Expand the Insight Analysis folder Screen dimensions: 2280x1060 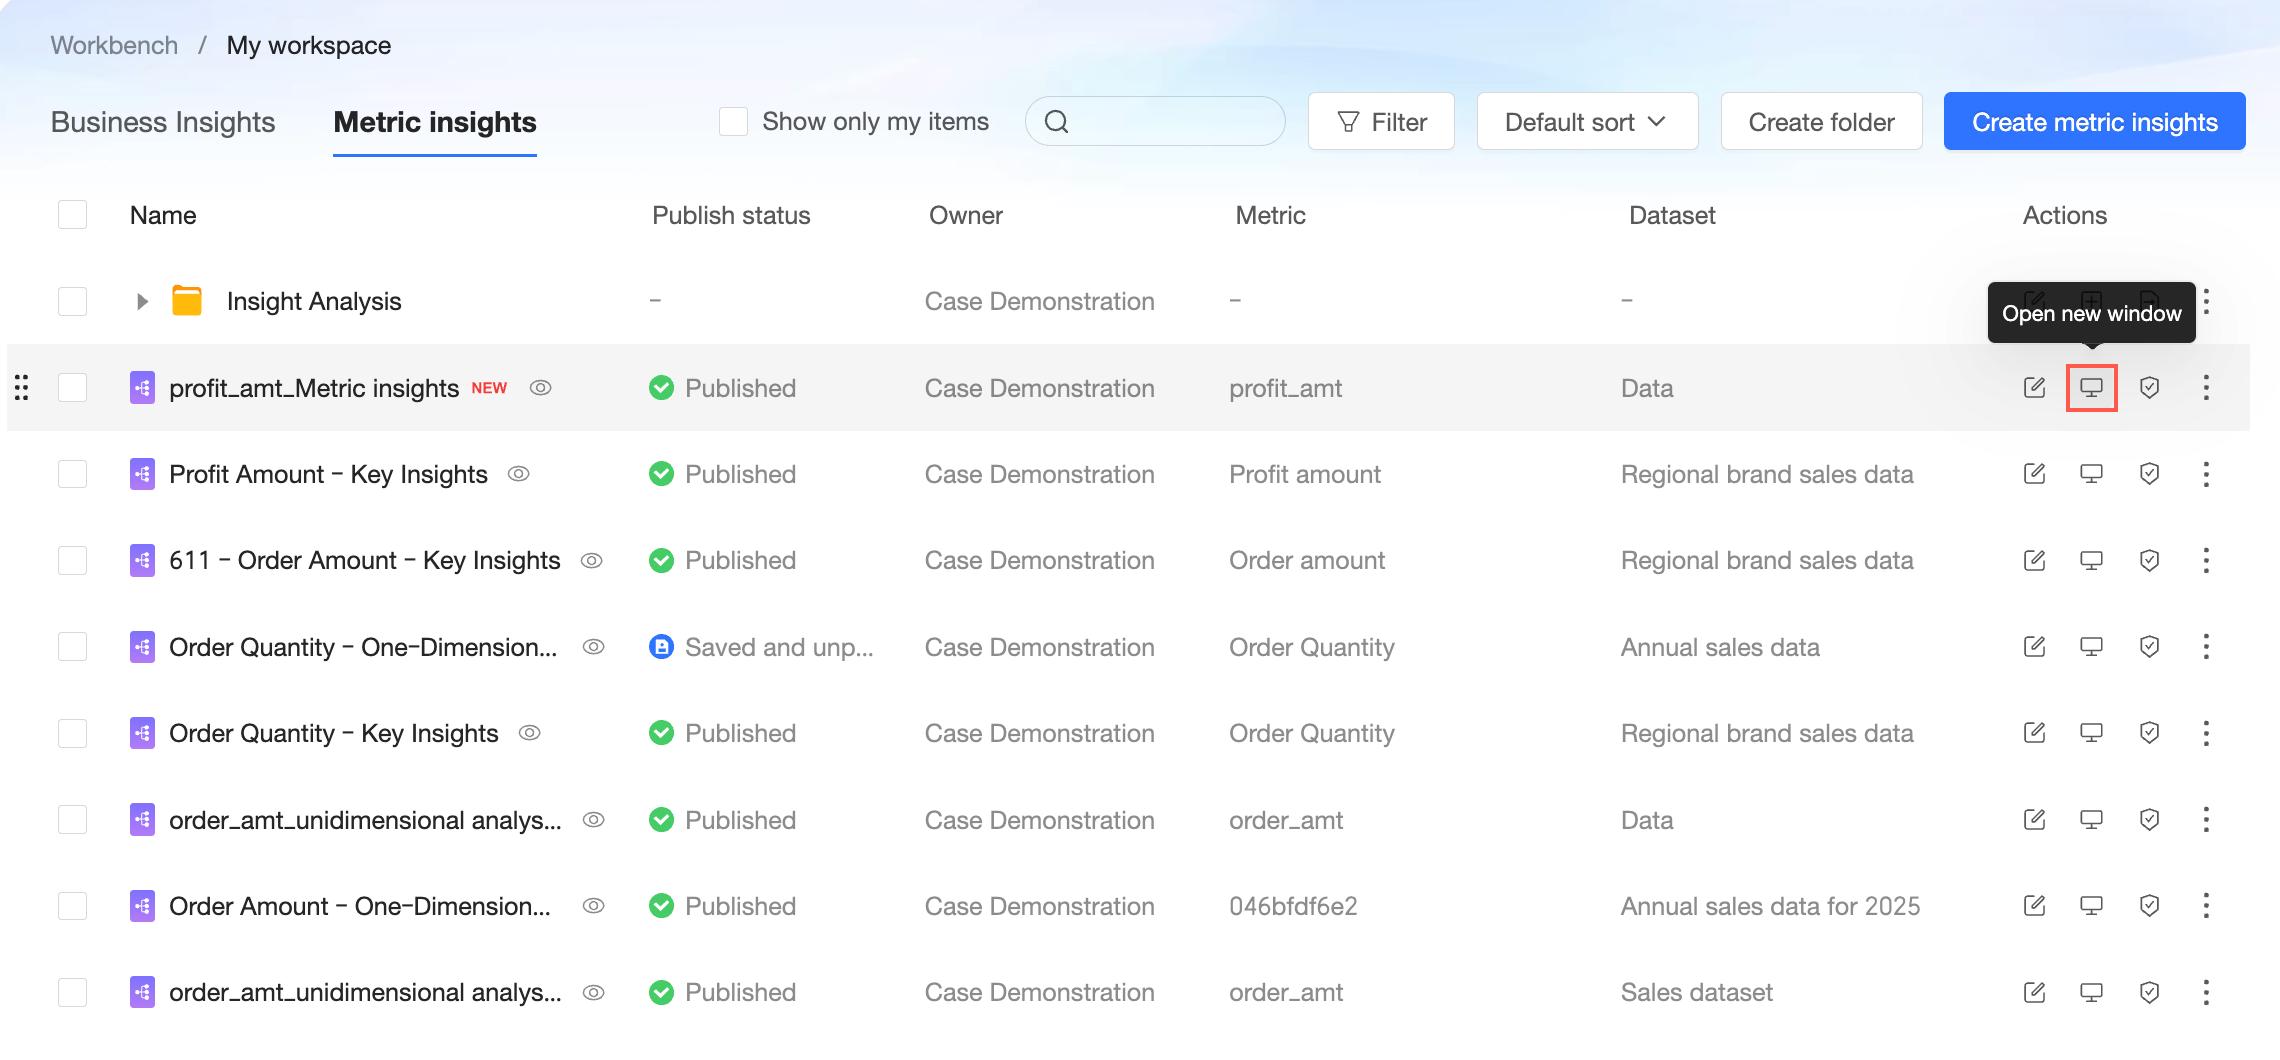[142, 301]
